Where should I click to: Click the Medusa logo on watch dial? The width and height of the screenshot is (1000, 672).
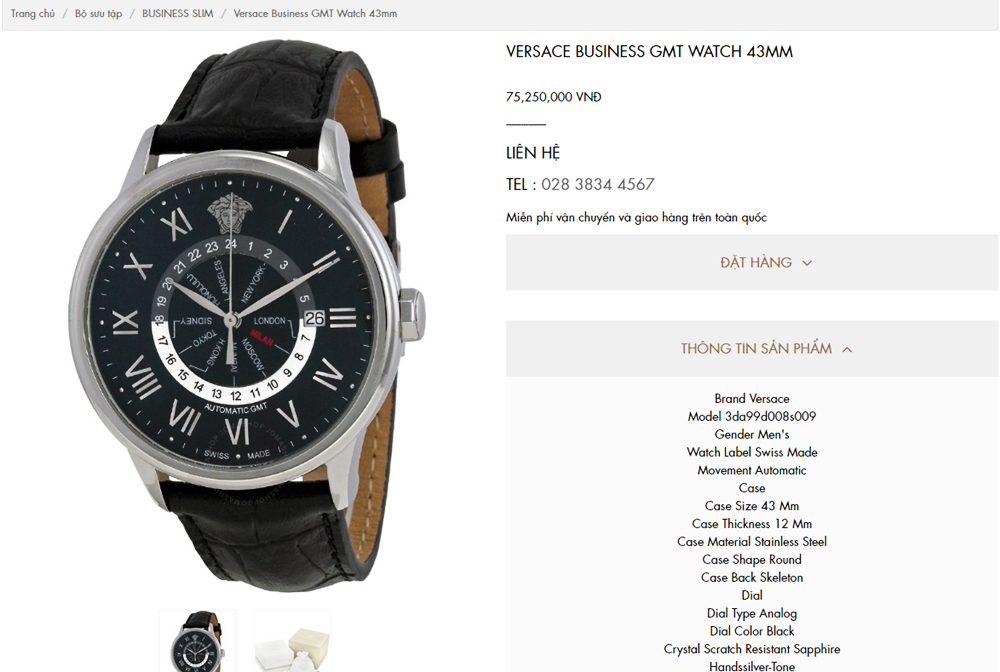point(230,214)
